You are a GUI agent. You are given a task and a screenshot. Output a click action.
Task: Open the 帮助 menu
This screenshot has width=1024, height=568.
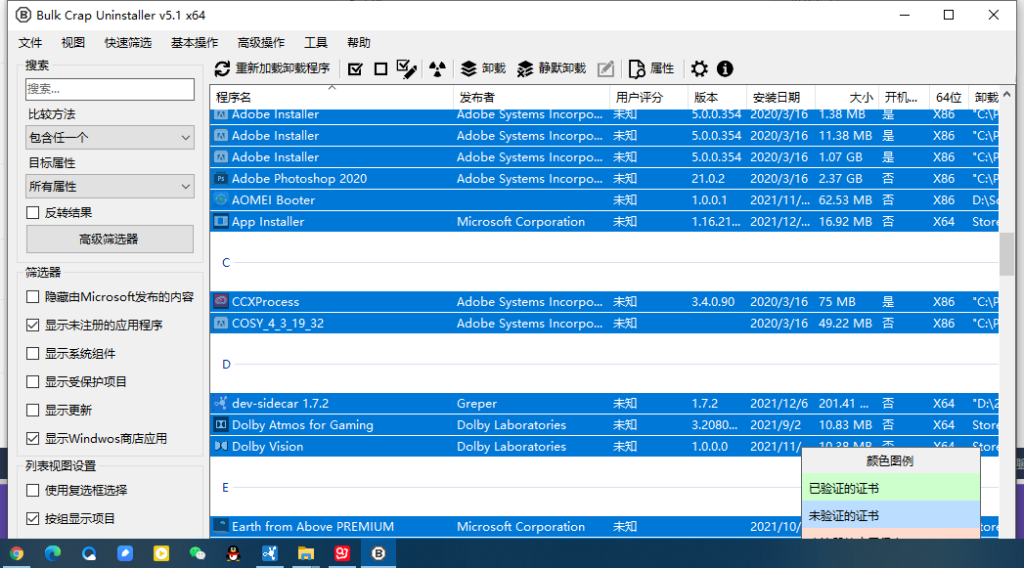pyautogui.click(x=359, y=43)
